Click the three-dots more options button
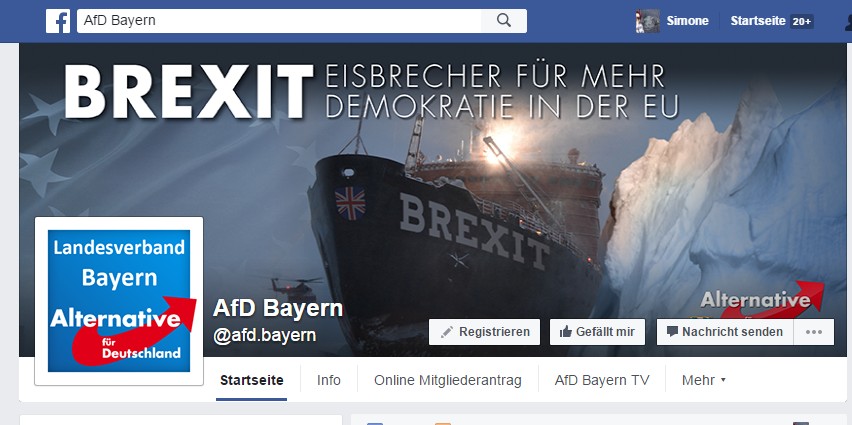Viewport: 852px width, 425px height. click(x=813, y=332)
